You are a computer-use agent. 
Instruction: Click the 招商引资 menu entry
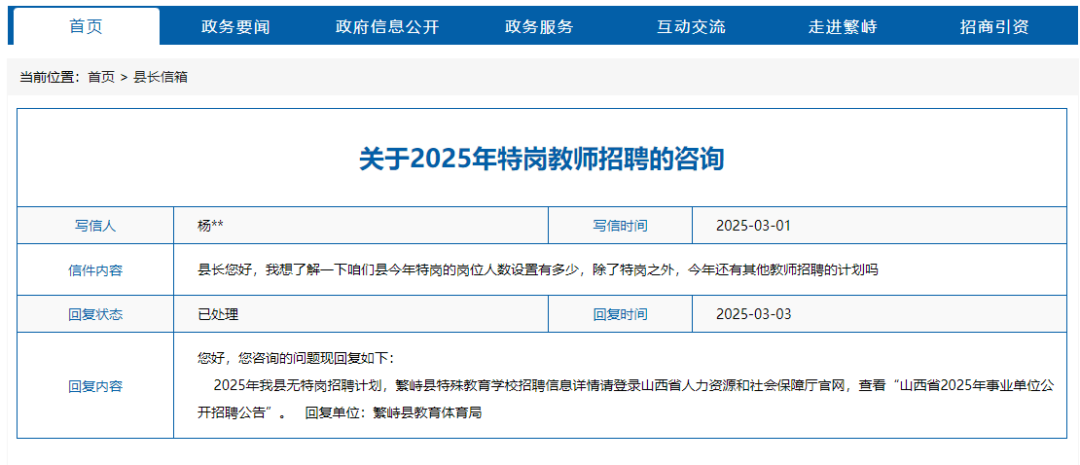[x=994, y=27]
